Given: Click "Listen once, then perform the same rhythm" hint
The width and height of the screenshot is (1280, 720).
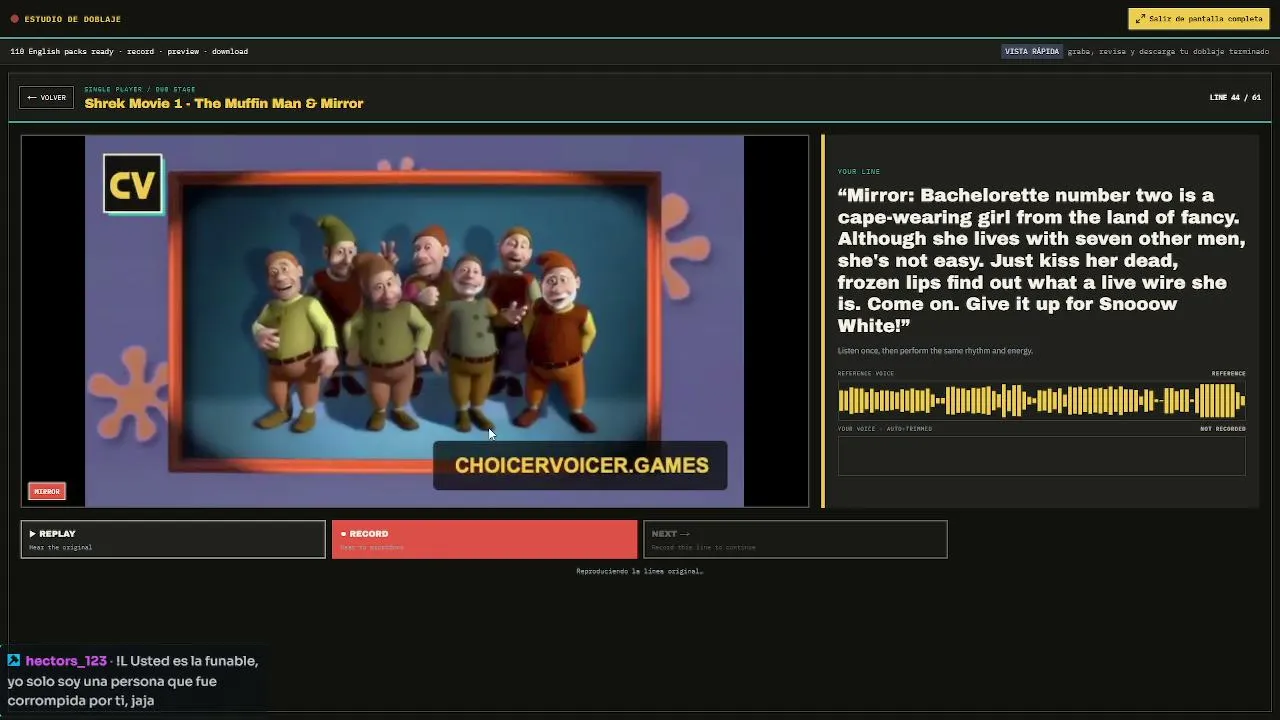Looking at the screenshot, I should [935, 351].
